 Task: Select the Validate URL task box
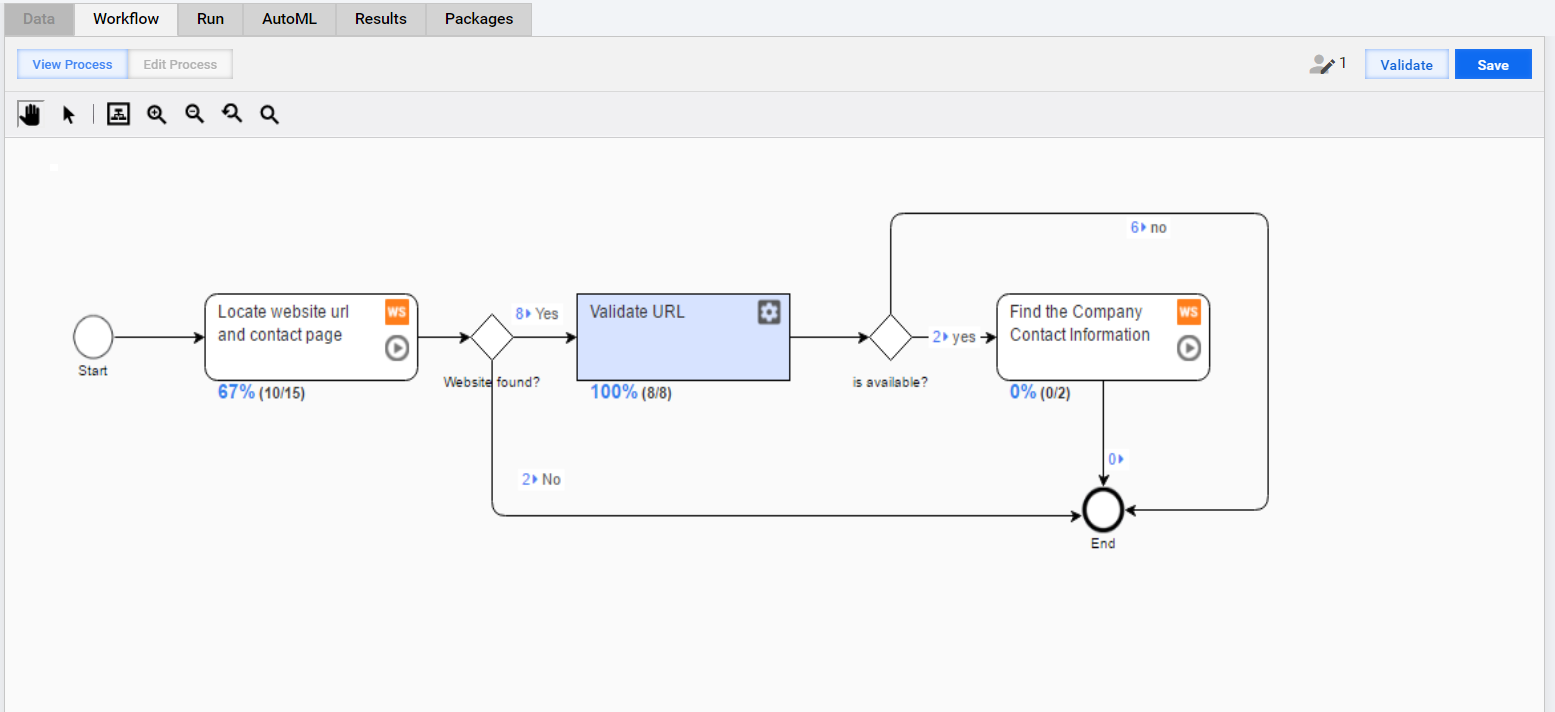[683, 337]
